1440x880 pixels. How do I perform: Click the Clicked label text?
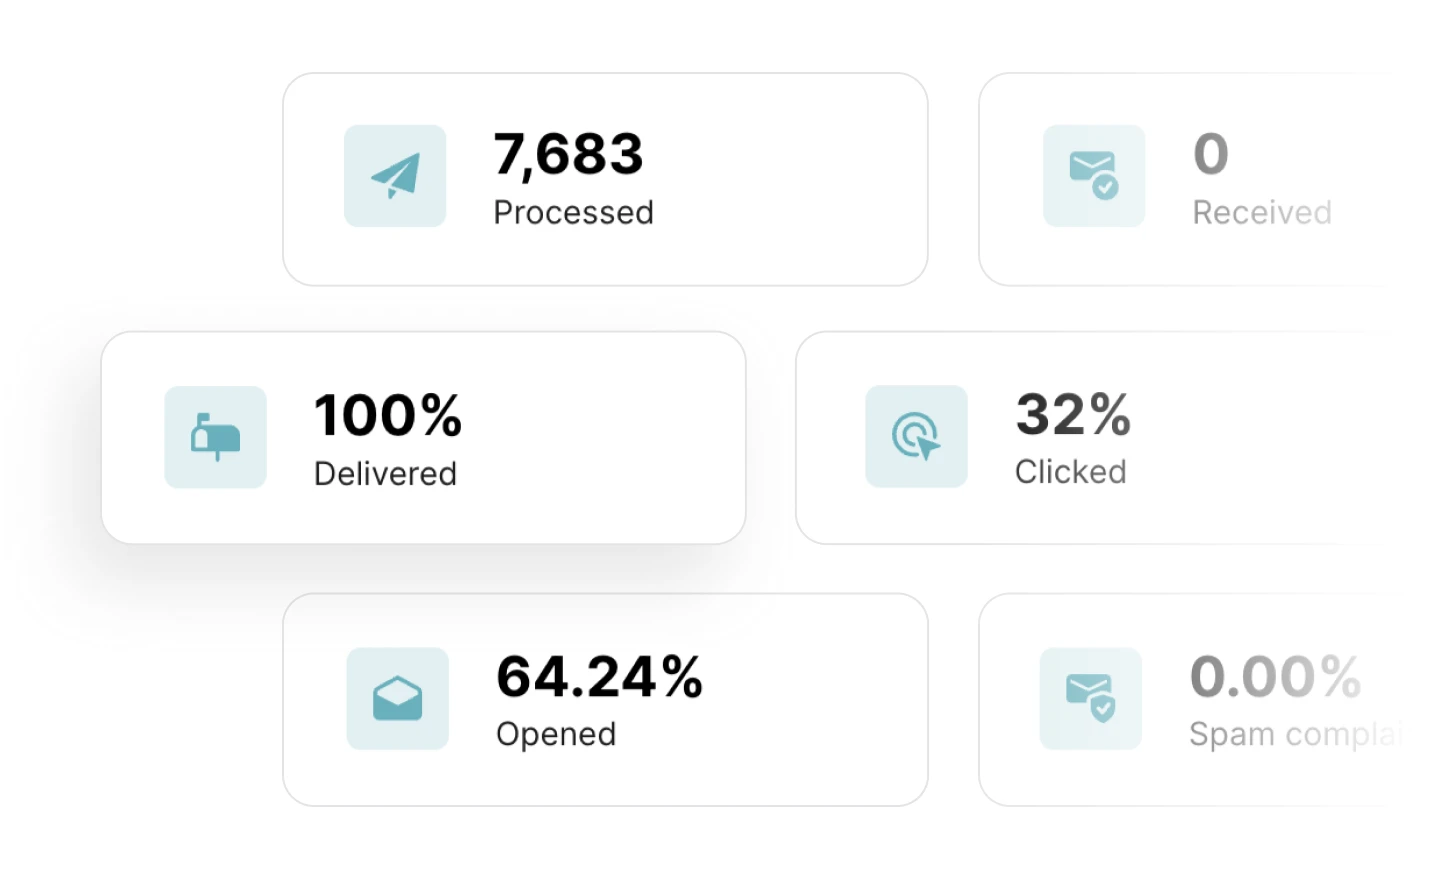point(1070,472)
